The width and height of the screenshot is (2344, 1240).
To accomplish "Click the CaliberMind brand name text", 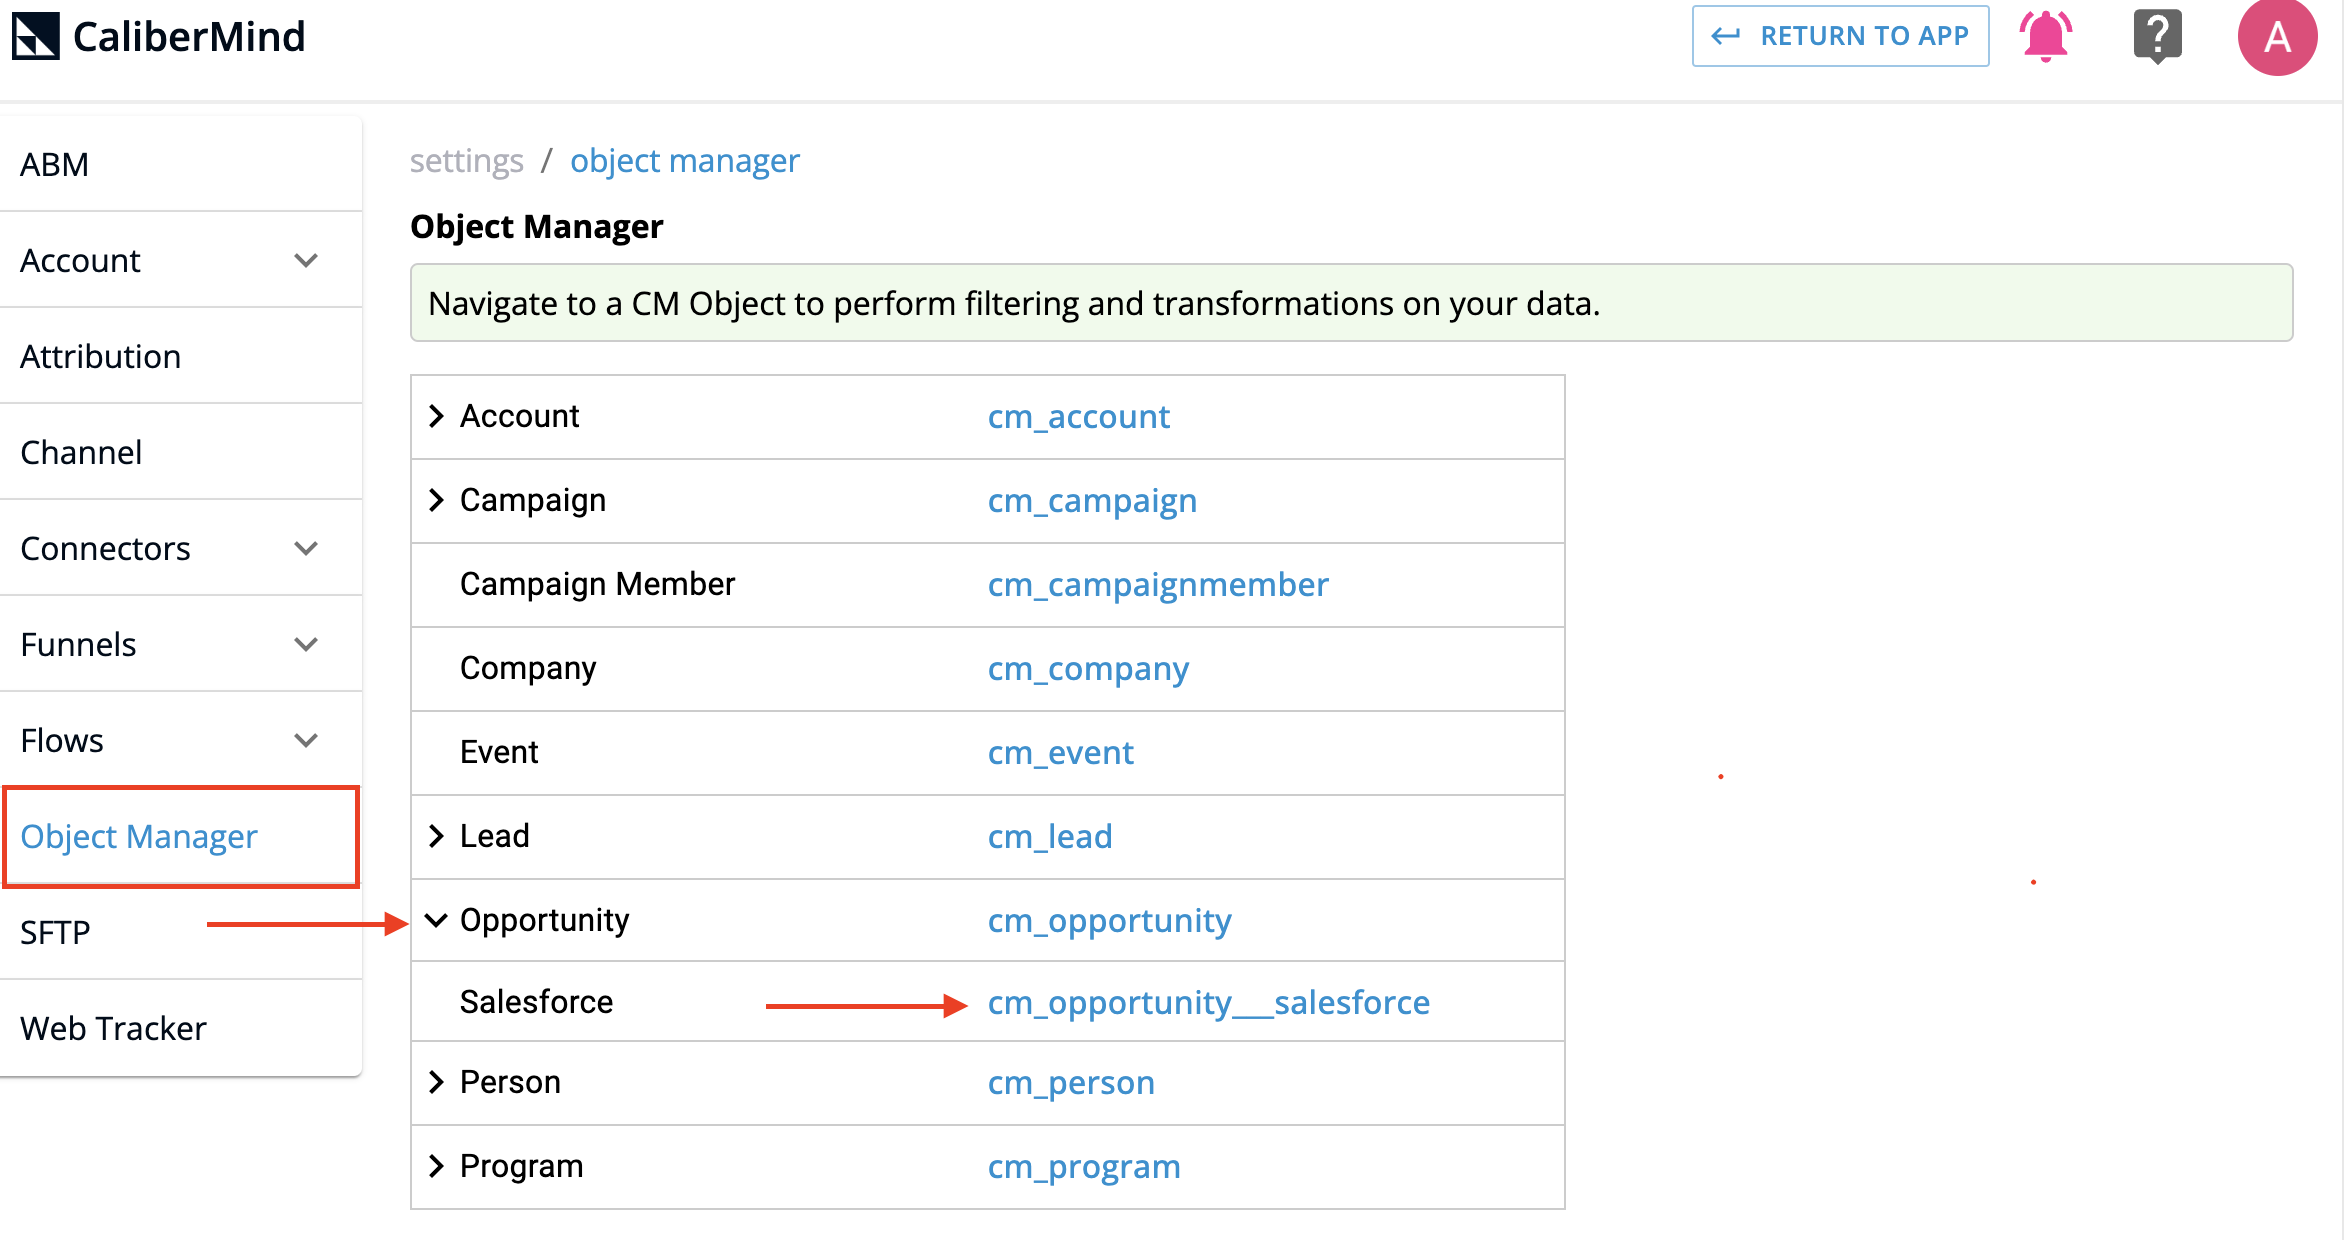I will [189, 37].
